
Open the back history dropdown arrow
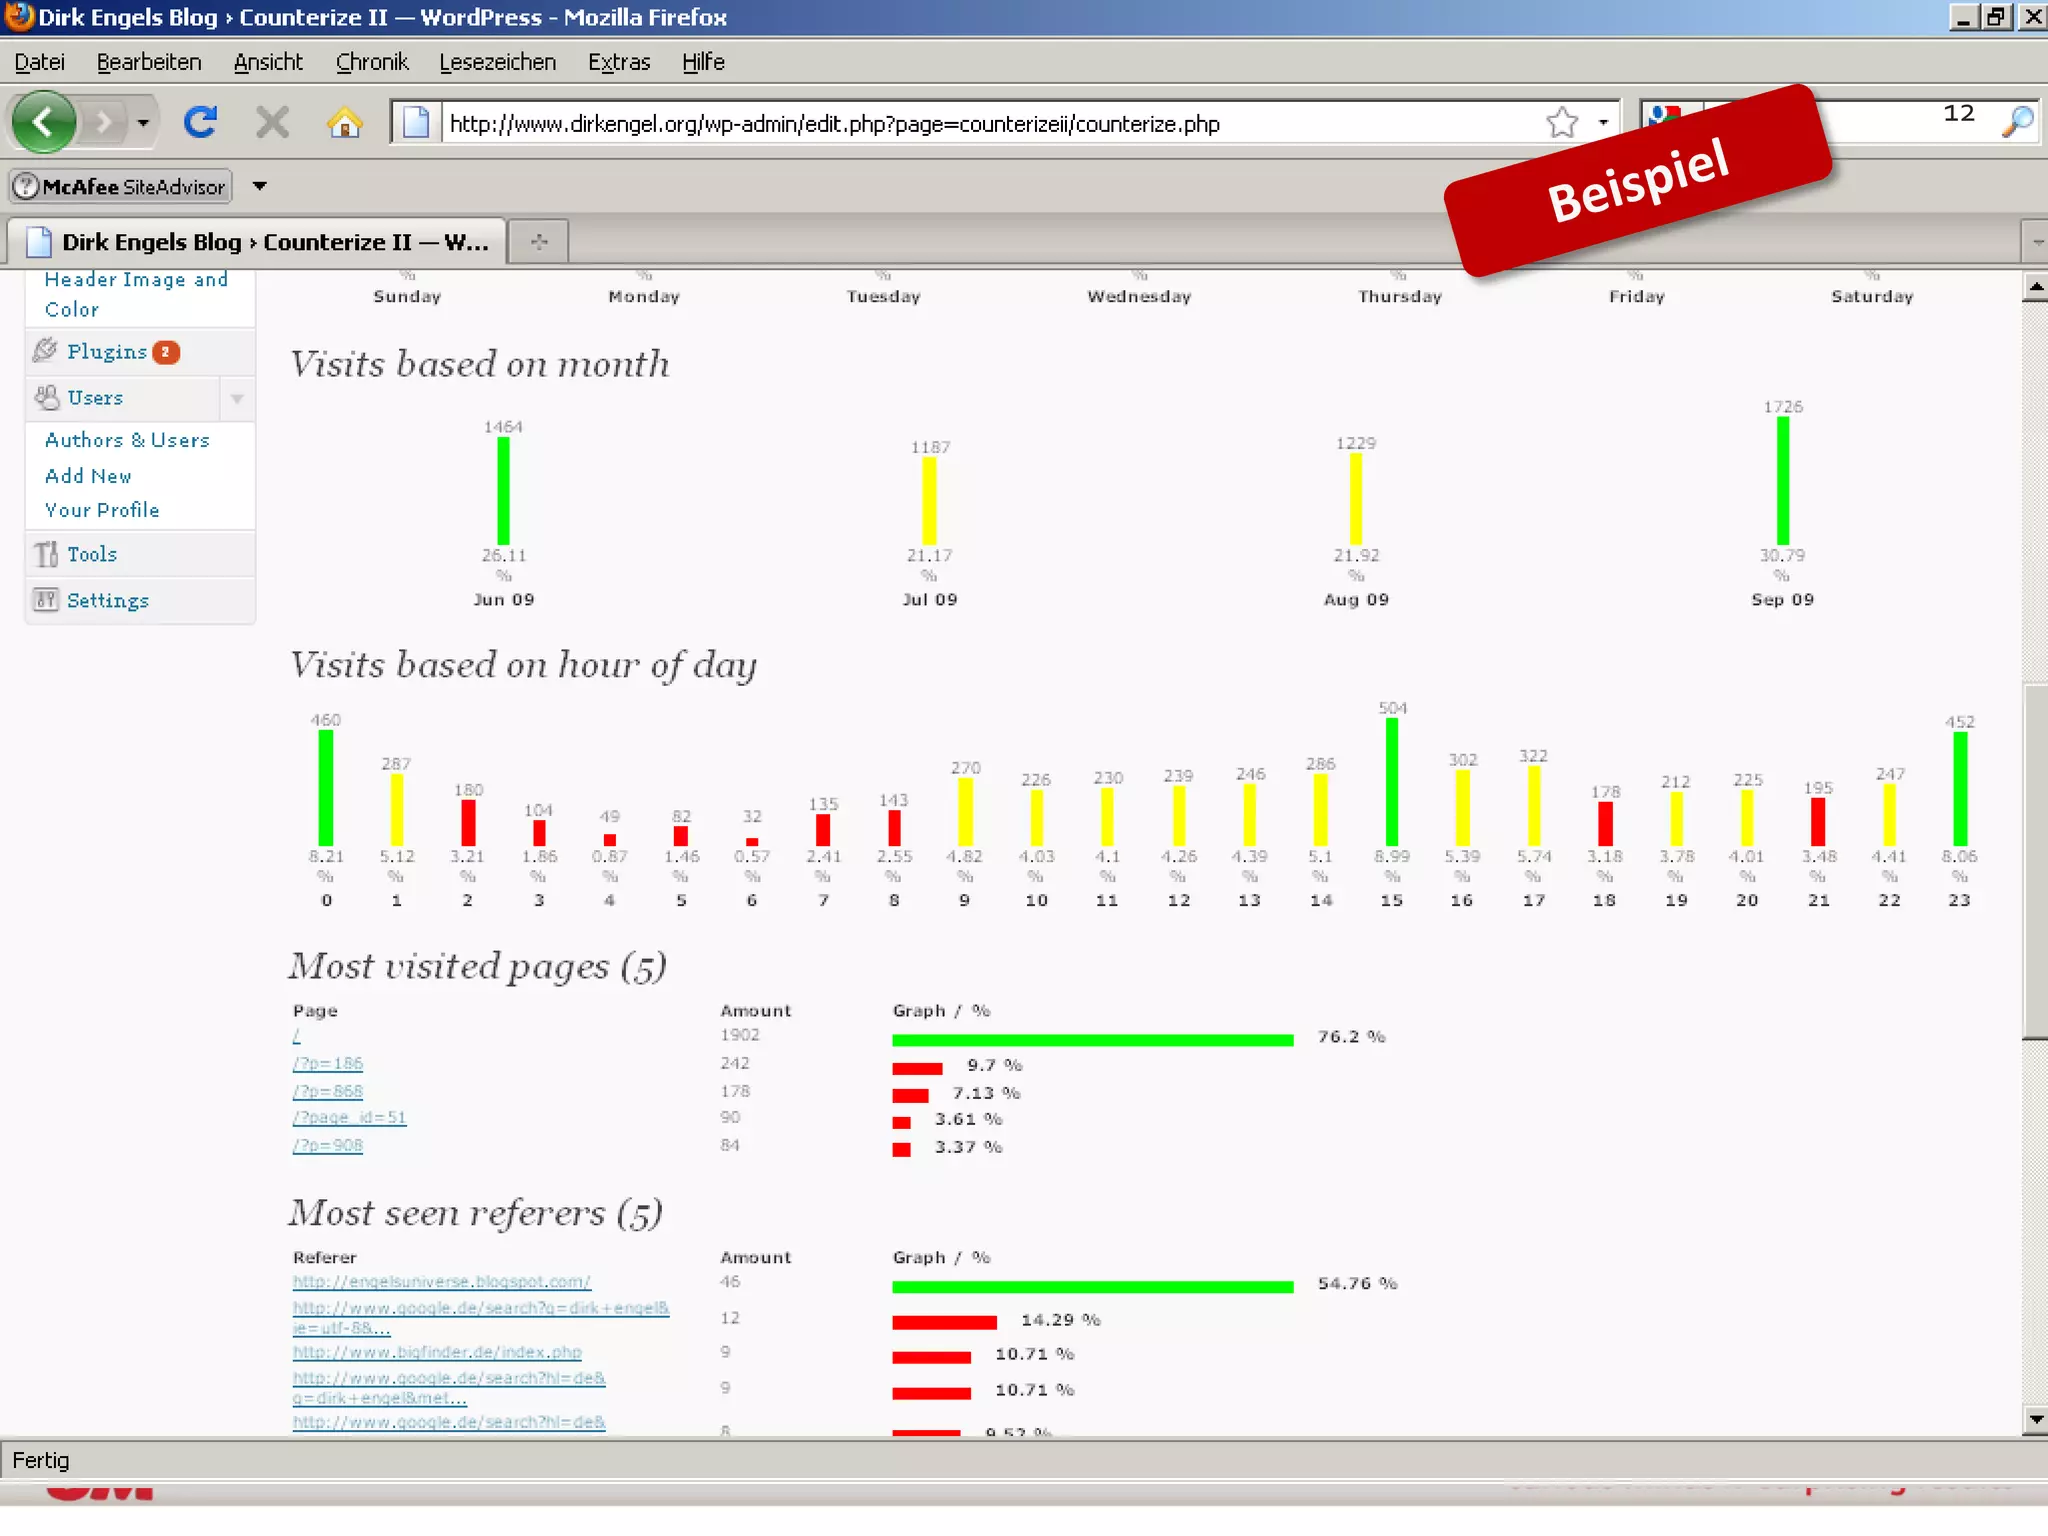[x=143, y=123]
